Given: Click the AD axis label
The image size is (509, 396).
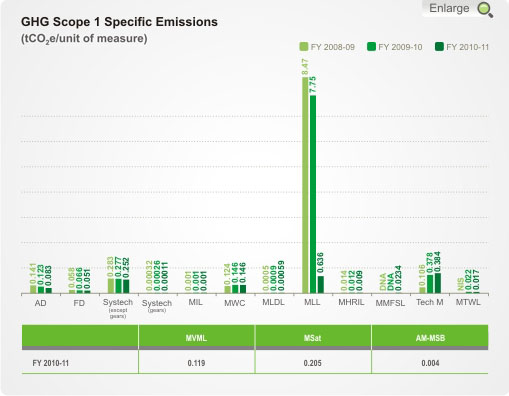Looking at the screenshot, I should point(41,303).
